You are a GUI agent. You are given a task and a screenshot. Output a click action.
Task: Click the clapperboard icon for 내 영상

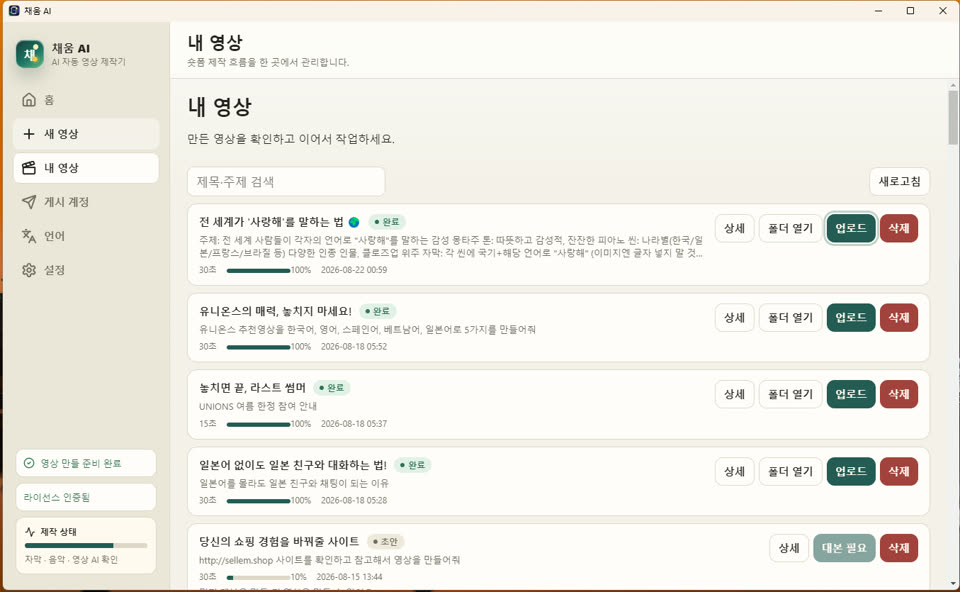[x=29, y=168]
